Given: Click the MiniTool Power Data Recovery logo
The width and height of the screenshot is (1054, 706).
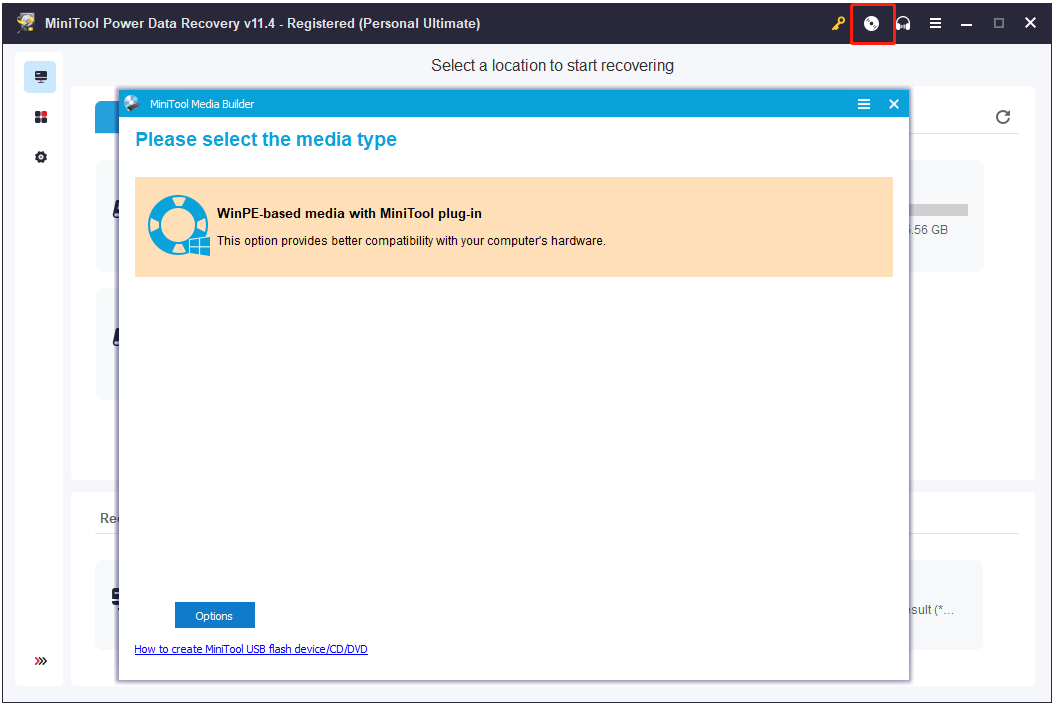Looking at the screenshot, I should pyautogui.click(x=26, y=23).
